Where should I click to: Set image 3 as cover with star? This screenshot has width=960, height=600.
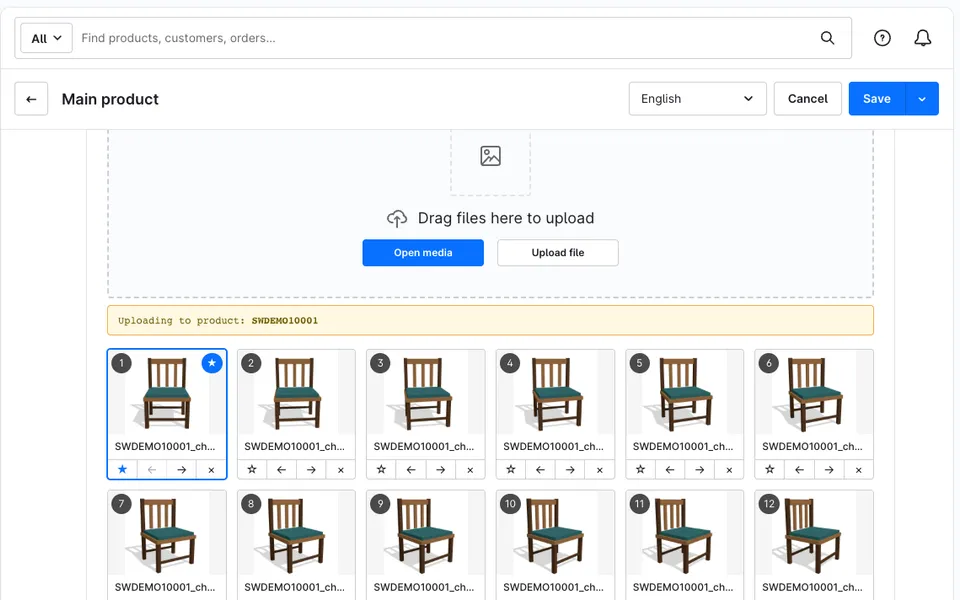(381, 470)
